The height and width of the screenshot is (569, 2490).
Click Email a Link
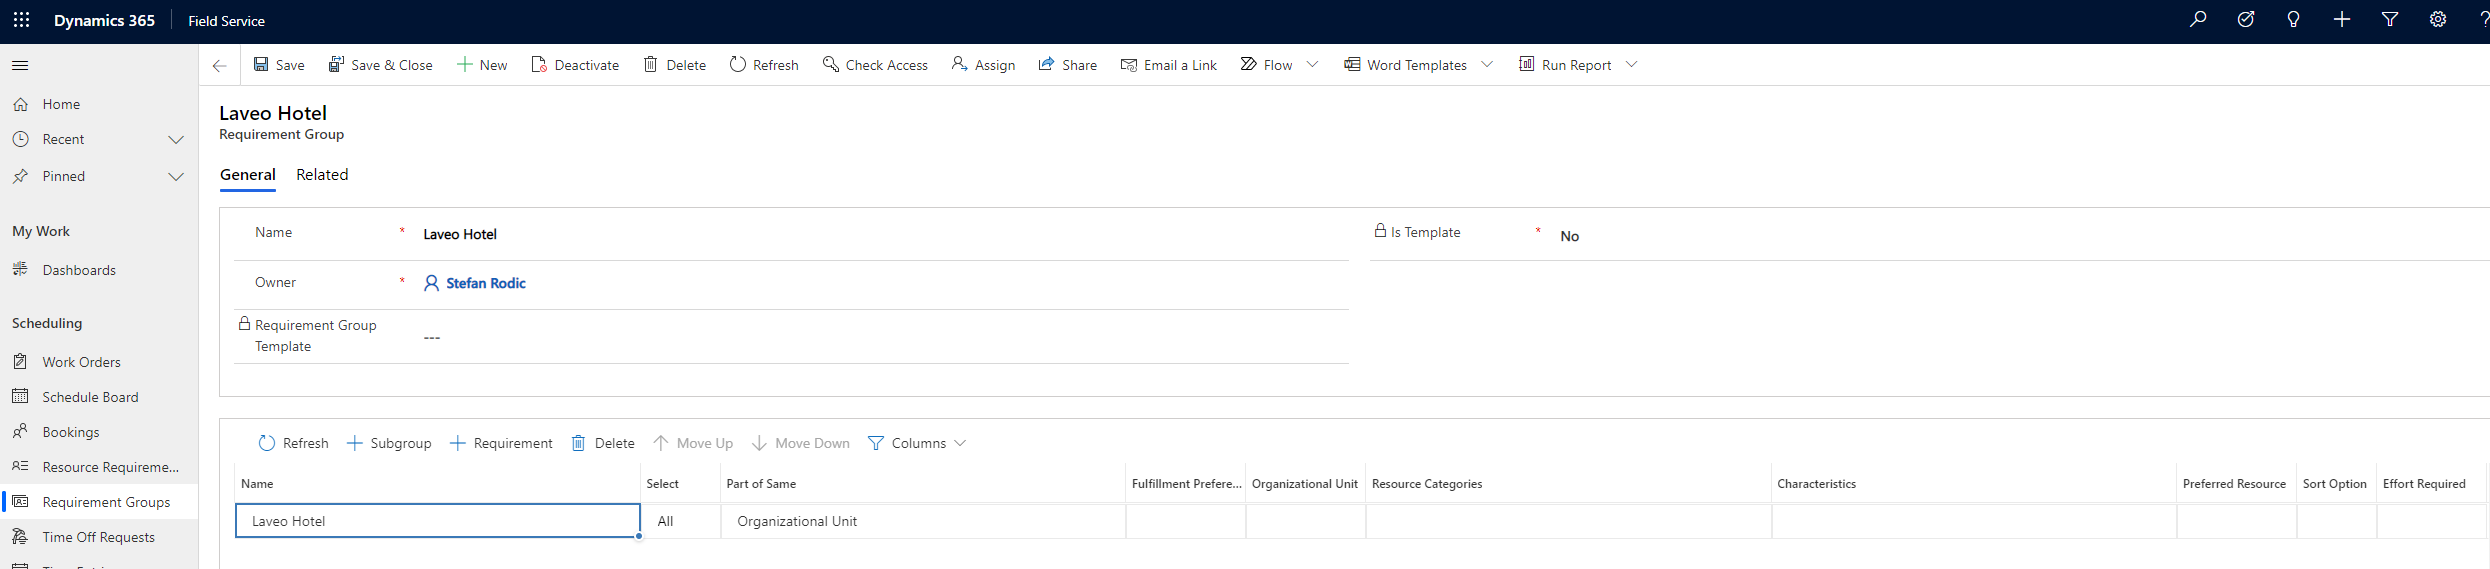1169,65
